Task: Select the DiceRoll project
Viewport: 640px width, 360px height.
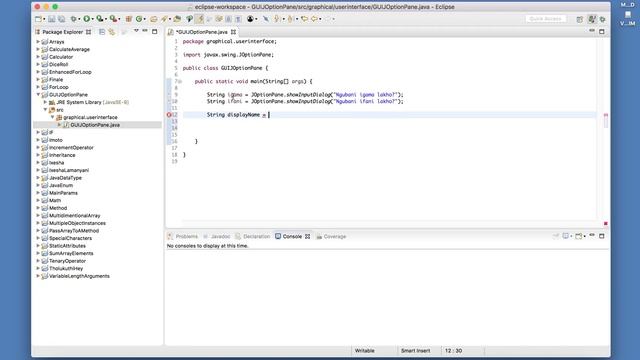Action: [x=58, y=64]
